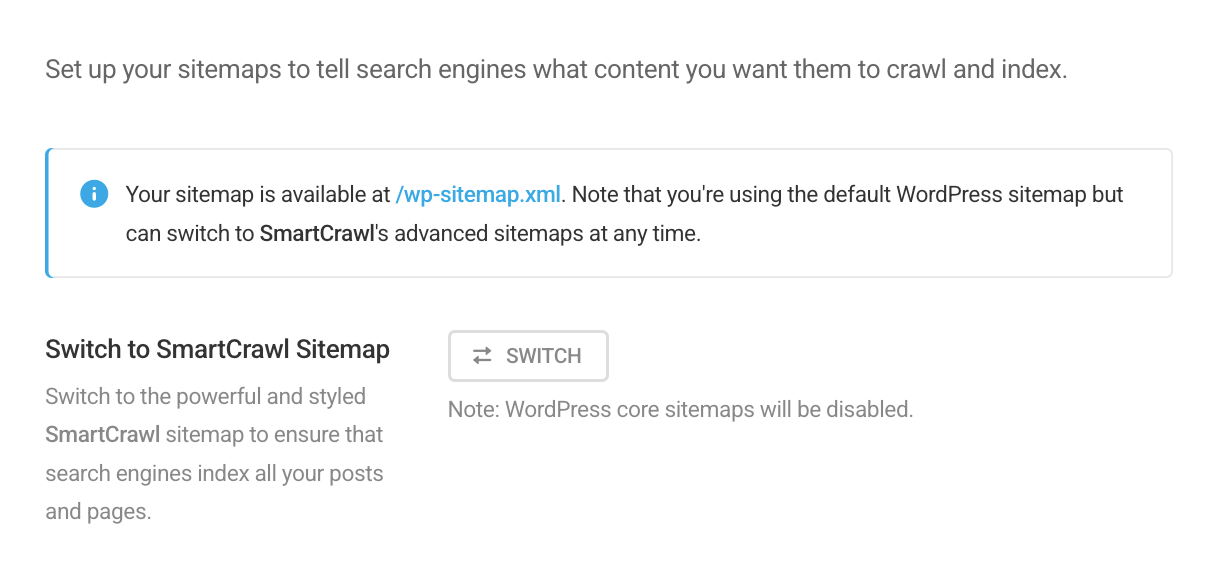This screenshot has height=577, width=1220.
Task: Select the swap-arrows icon on the Switch button
Action: click(x=480, y=355)
